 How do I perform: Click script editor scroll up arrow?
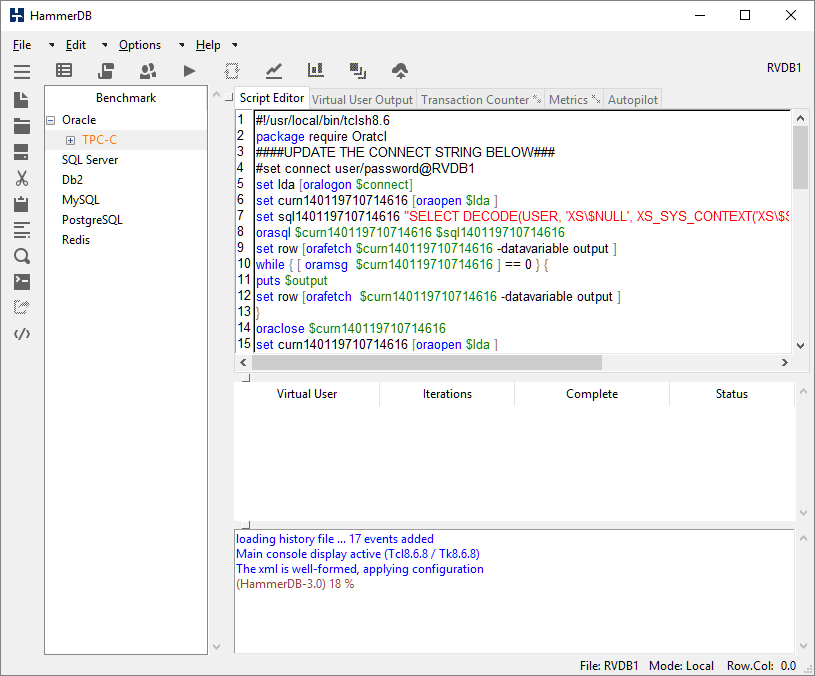[x=800, y=118]
